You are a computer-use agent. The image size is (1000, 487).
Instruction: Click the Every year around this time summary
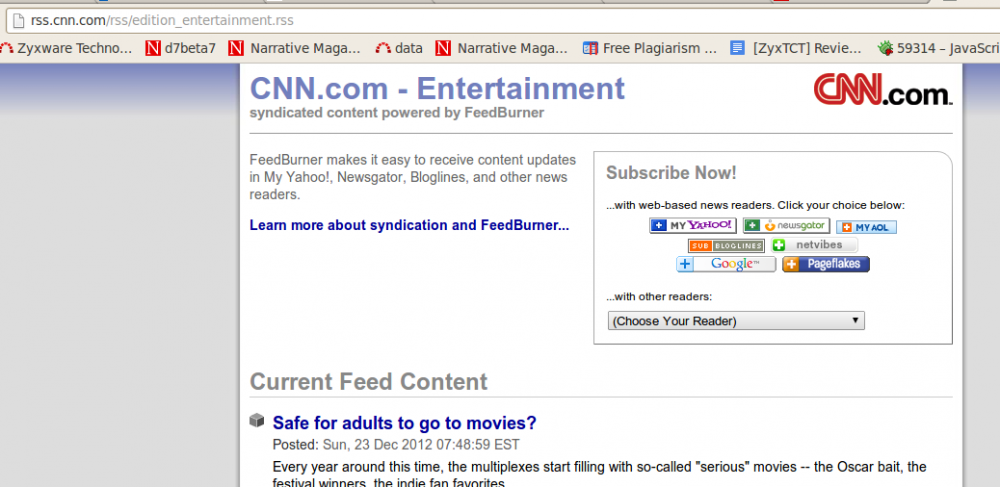coord(599,475)
